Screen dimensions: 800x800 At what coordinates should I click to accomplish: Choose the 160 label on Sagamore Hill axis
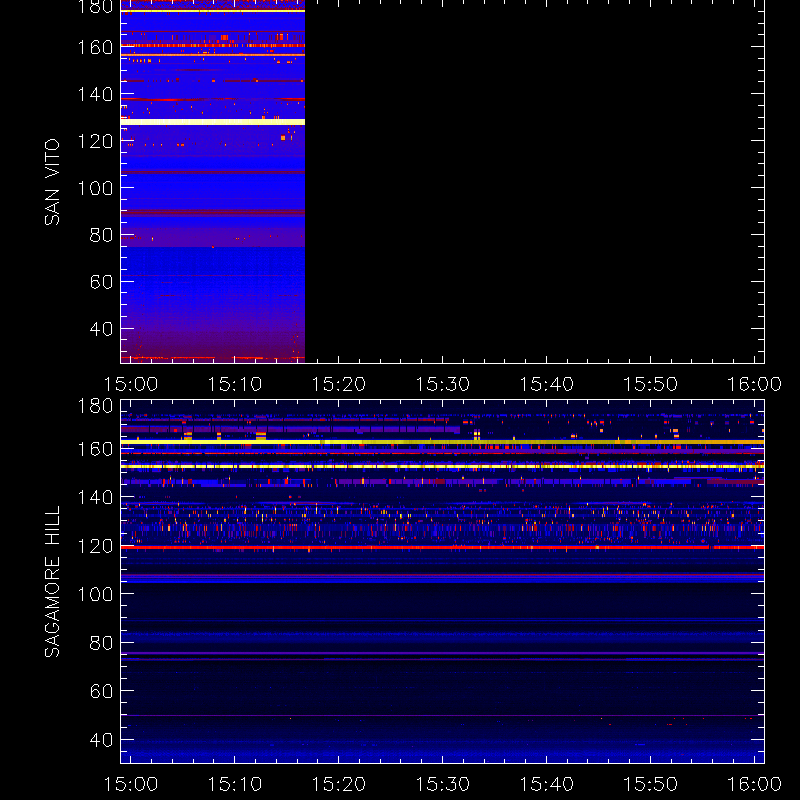[95, 449]
